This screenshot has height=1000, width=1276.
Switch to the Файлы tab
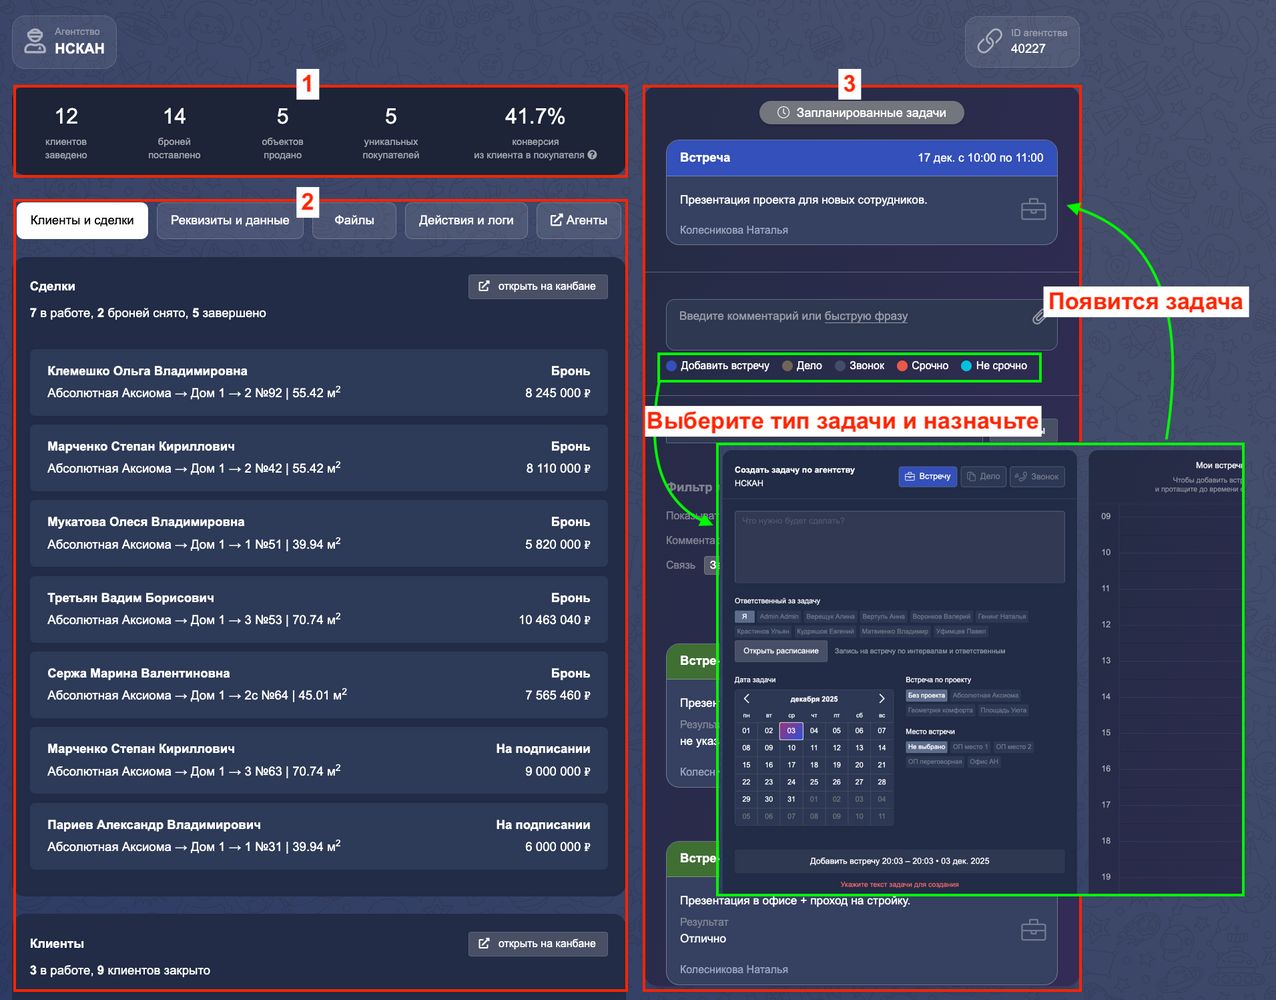(x=354, y=221)
